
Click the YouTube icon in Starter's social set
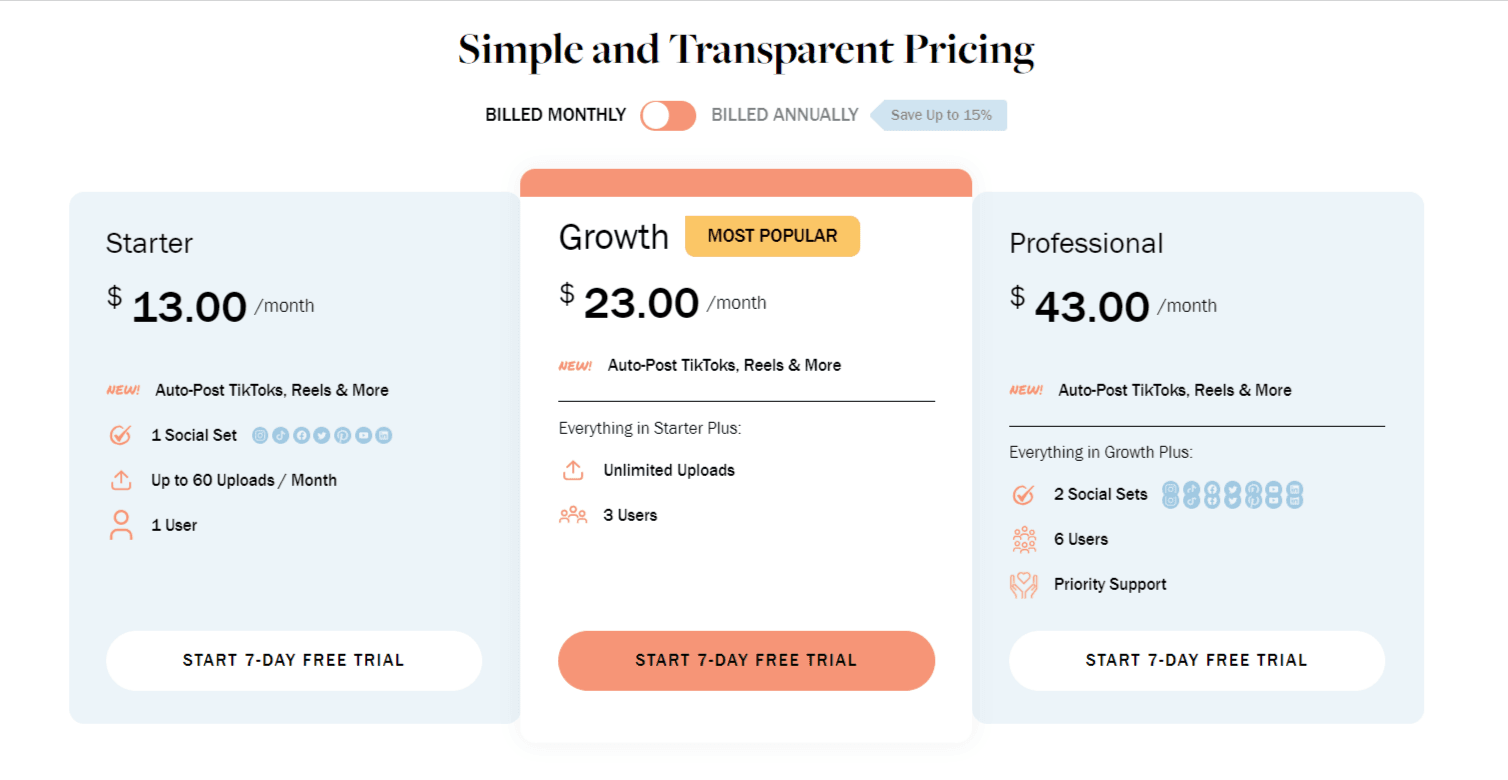(x=362, y=435)
